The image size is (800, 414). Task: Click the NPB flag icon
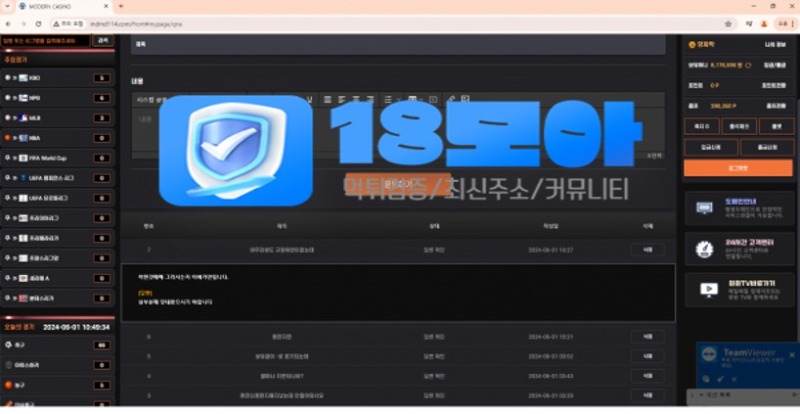[x=23, y=98]
